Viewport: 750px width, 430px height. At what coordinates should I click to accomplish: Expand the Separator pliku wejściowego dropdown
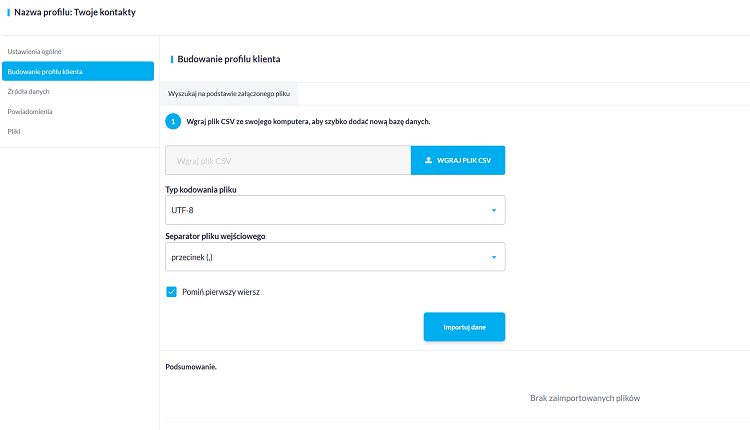click(x=335, y=257)
